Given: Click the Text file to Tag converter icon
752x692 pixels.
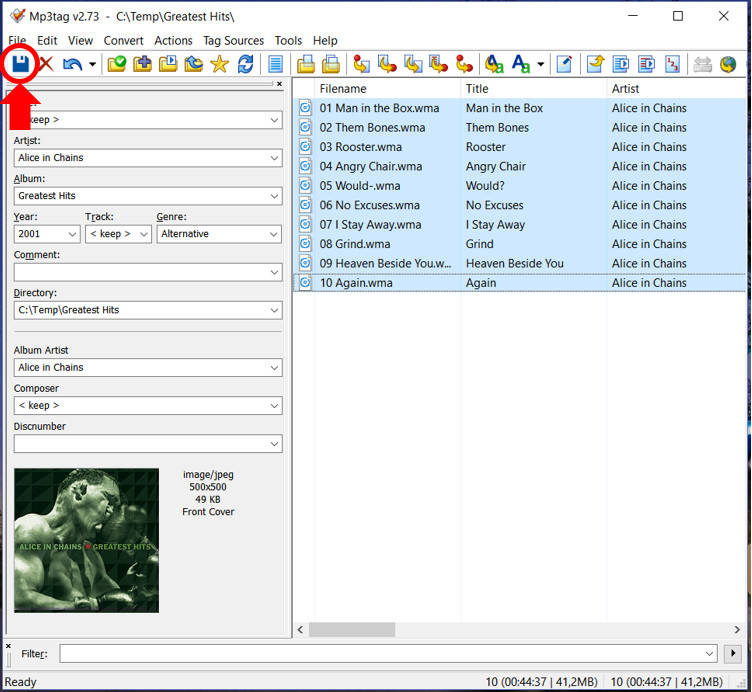Looking at the screenshot, I should pyautogui.click(x=438, y=64).
